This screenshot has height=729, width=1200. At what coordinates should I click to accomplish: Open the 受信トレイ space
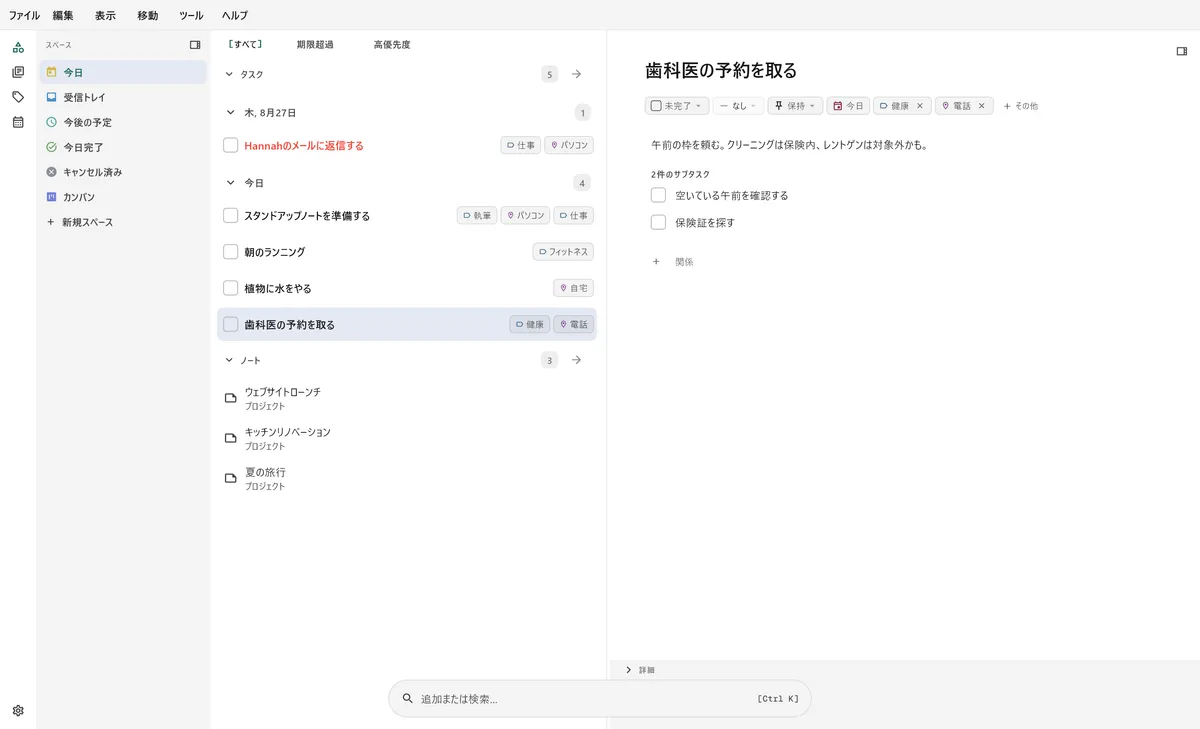click(x=124, y=97)
